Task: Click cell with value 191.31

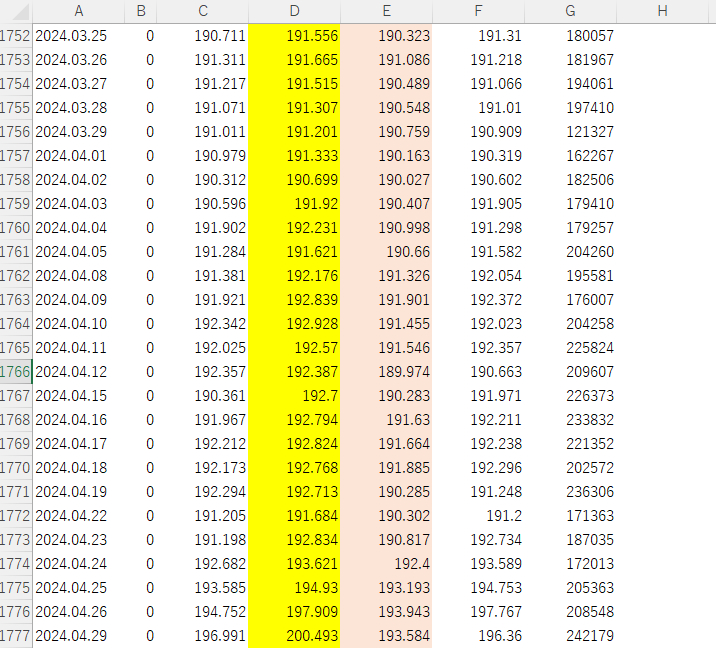Action: click(x=478, y=36)
